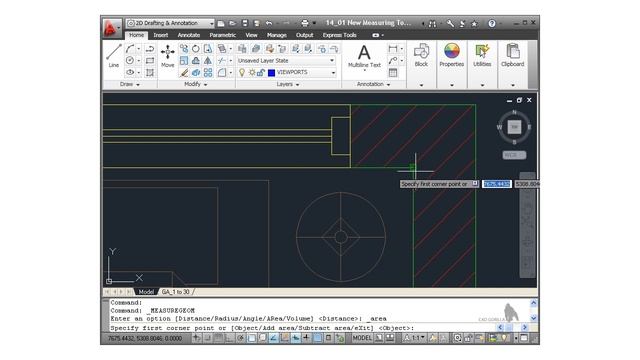Switch to the View ribbon tab
Image resolution: width=640 pixels, height=360 pixels.
point(251,35)
